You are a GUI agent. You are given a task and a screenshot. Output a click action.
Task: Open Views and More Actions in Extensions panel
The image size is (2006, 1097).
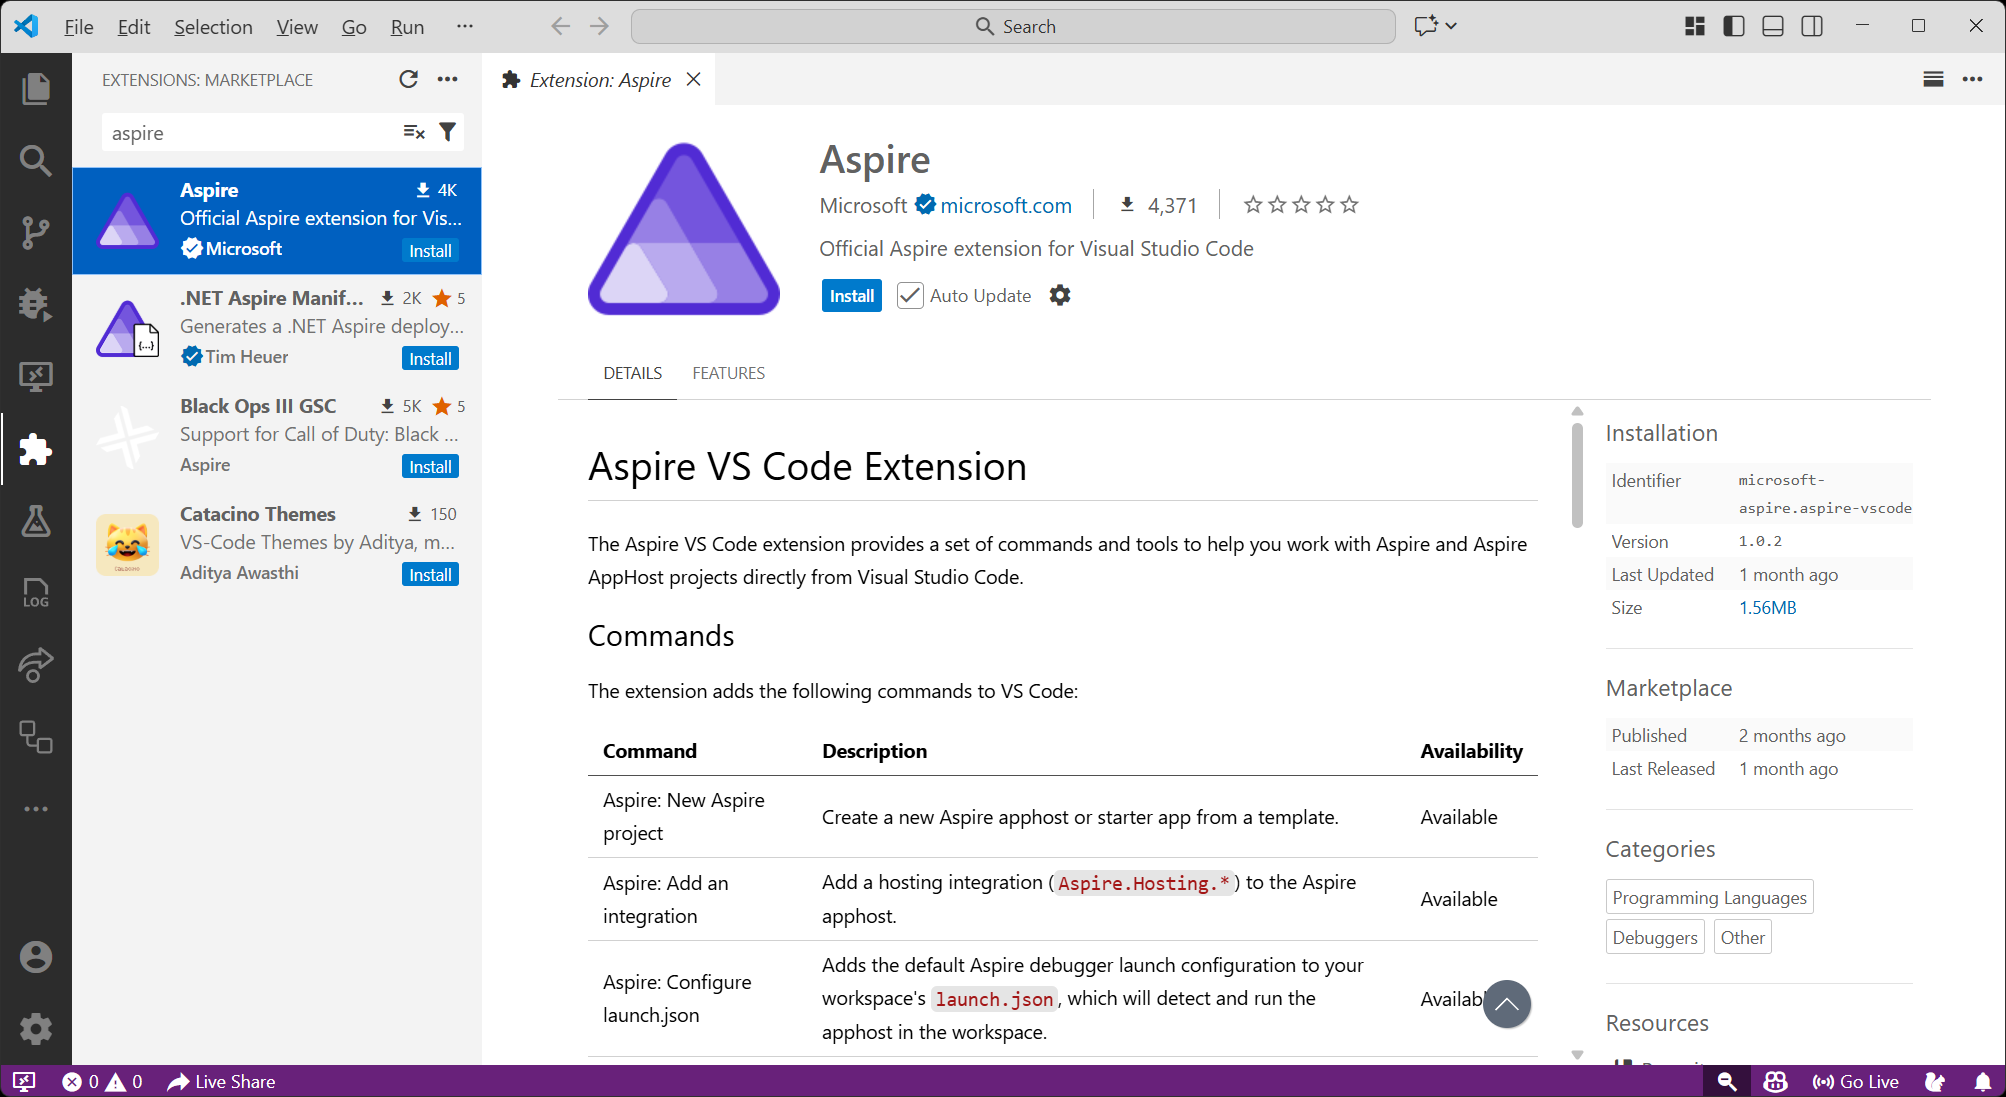point(448,79)
